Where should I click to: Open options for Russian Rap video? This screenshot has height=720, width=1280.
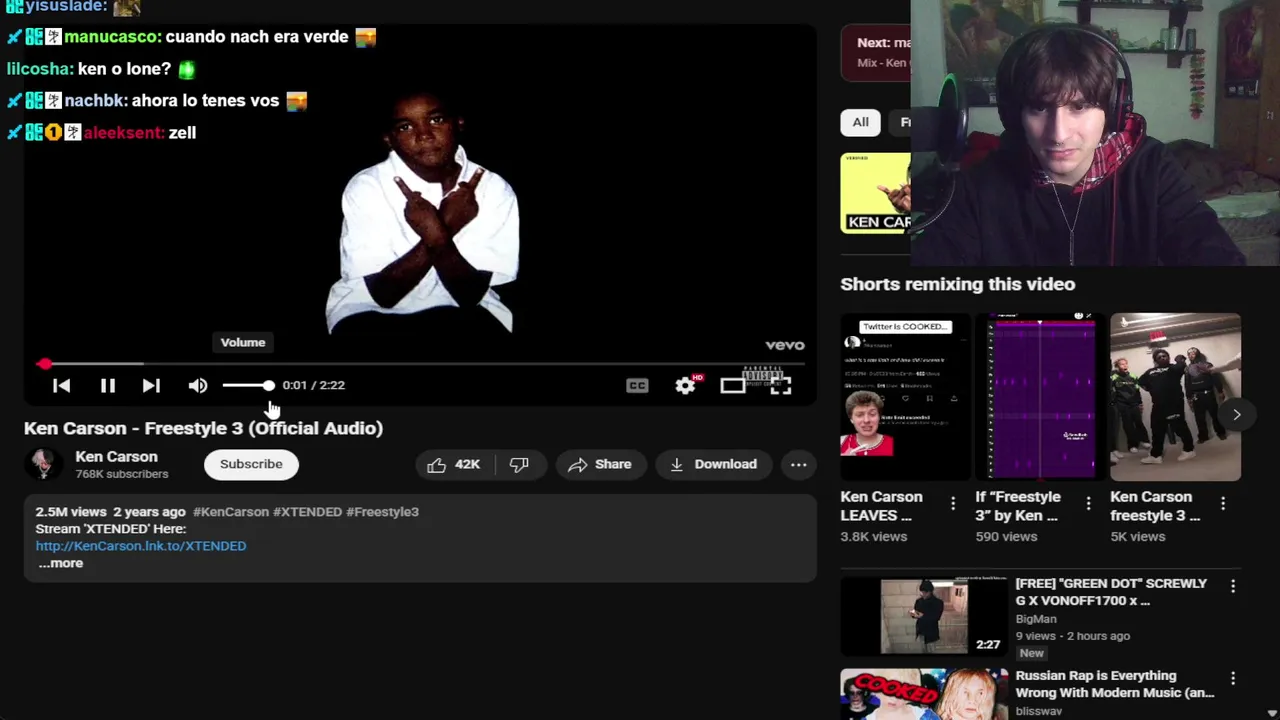[x=1233, y=678]
